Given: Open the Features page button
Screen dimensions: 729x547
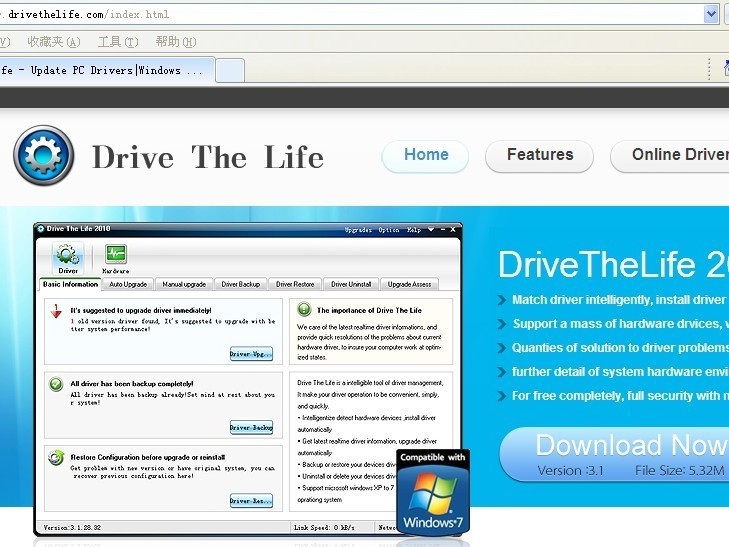Looking at the screenshot, I should [539, 155].
